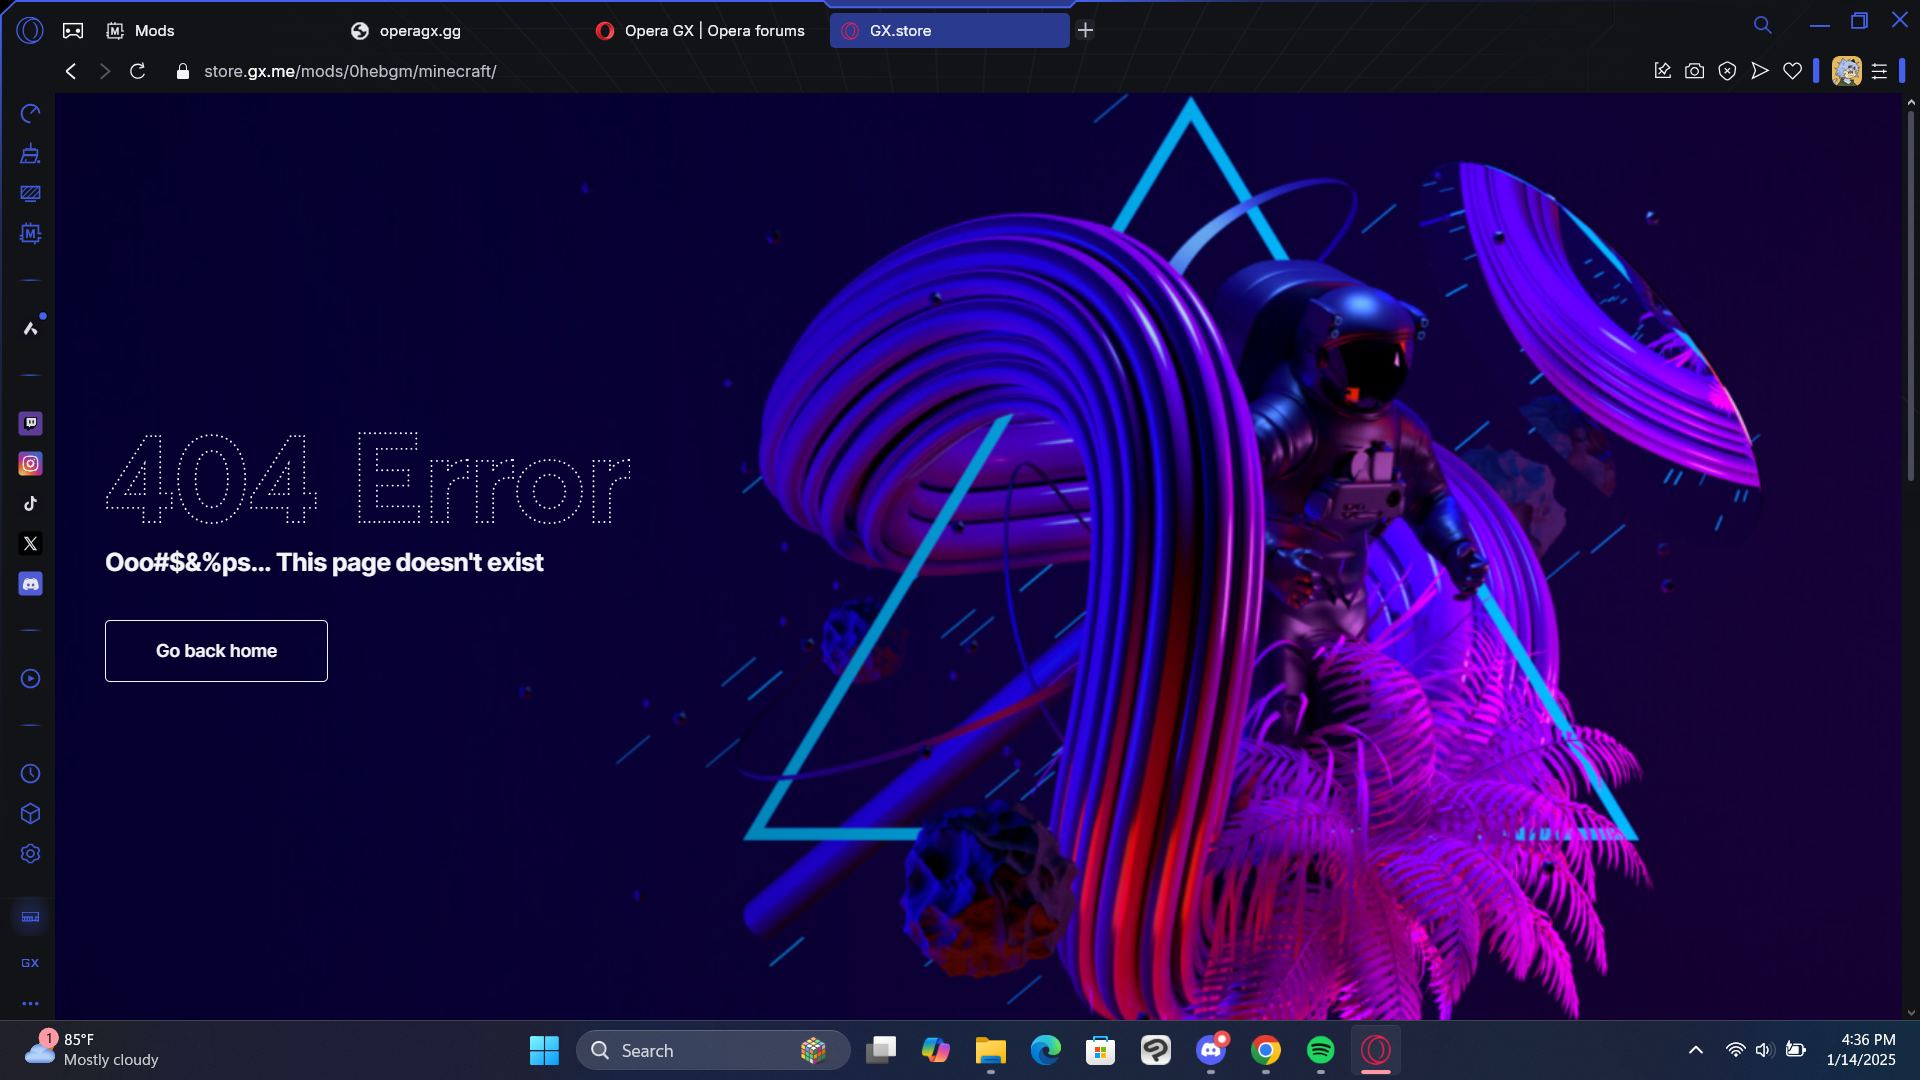Open My Flow send icon
Viewport: 1920px width, 1080px height.
click(x=1760, y=71)
